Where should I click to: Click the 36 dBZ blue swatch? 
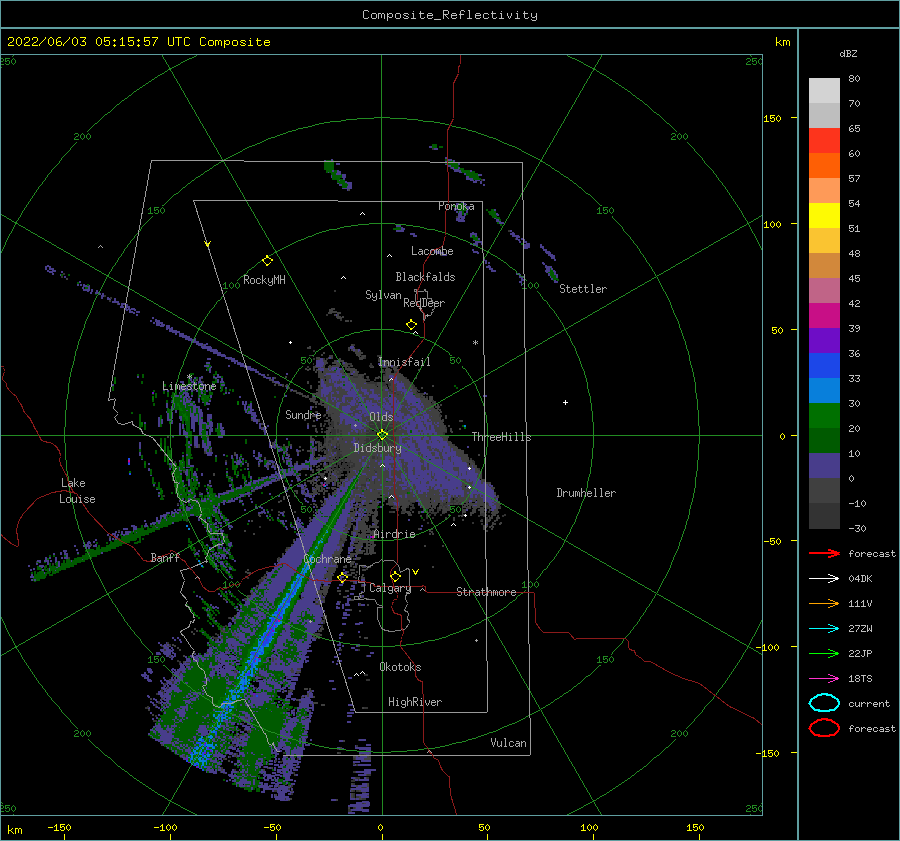coord(824,365)
